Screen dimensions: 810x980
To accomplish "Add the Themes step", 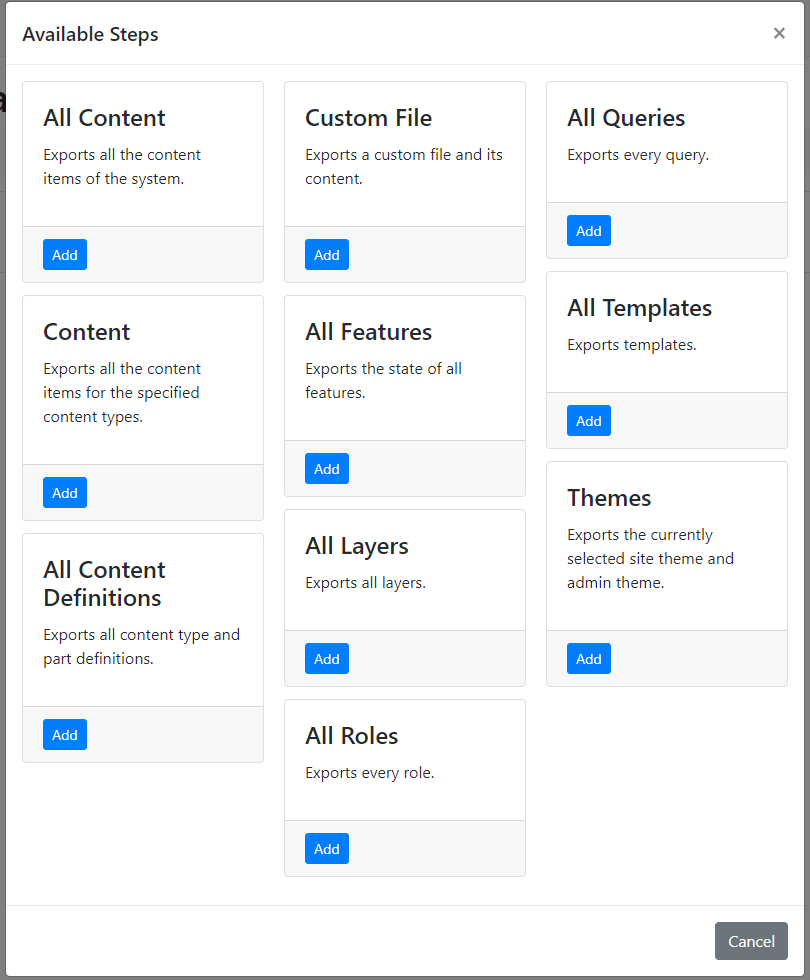I will click(589, 659).
